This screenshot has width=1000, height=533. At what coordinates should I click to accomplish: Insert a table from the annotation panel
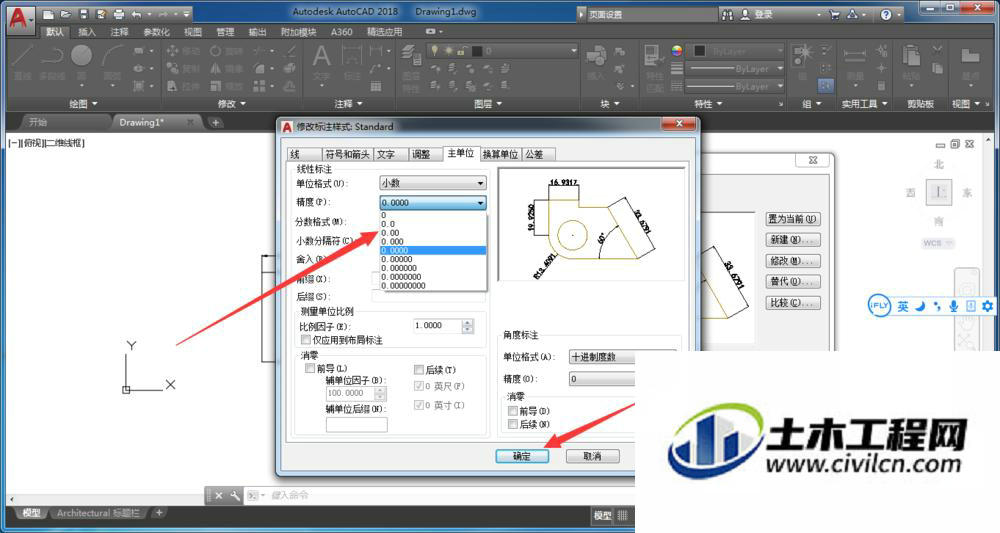[x=376, y=86]
